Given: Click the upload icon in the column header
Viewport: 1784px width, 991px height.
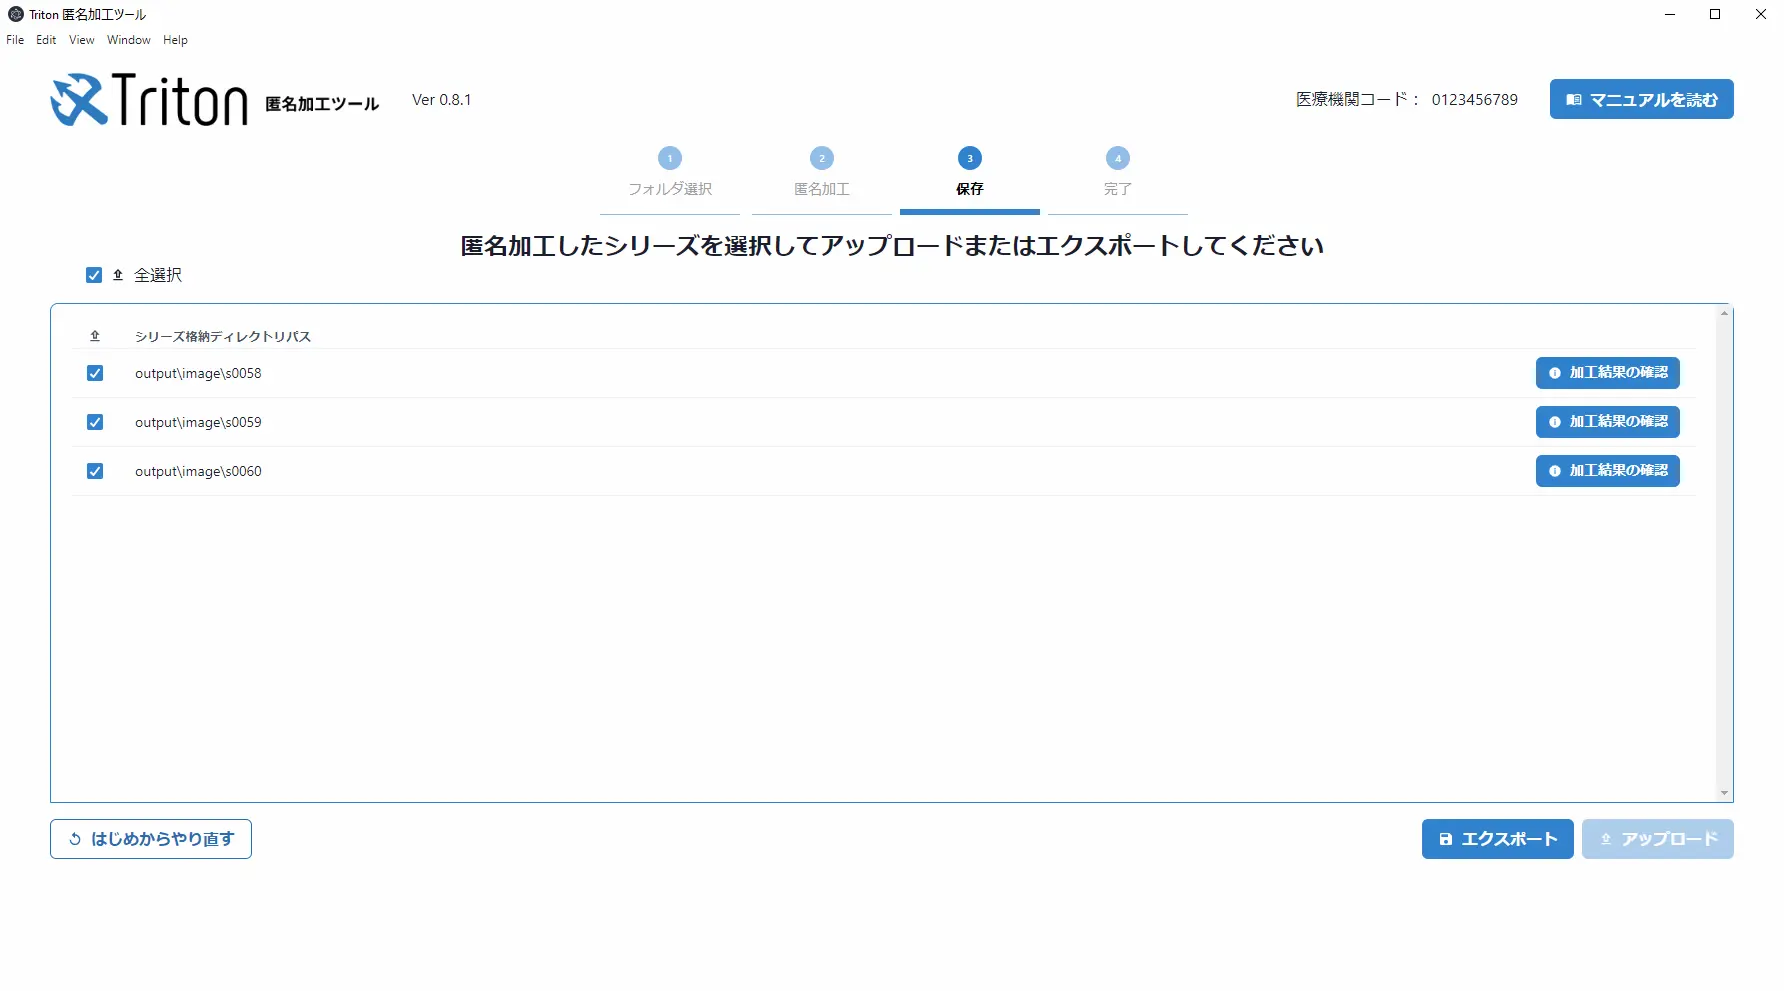Looking at the screenshot, I should 95,336.
